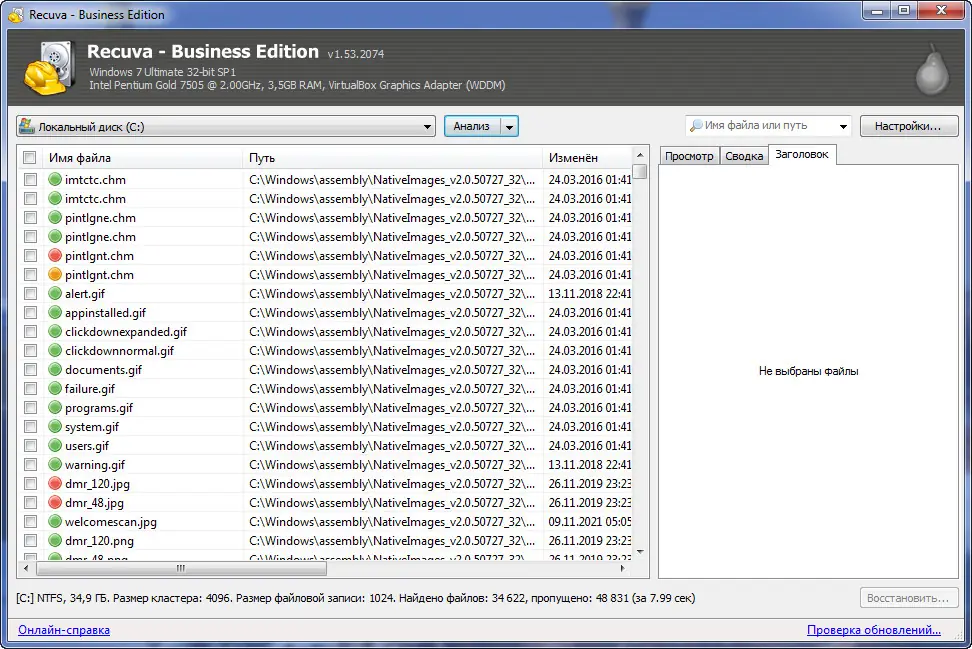972x649 pixels.
Task: Click the orange status dot beside pintlgnt.chm
Action: (55, 274)
